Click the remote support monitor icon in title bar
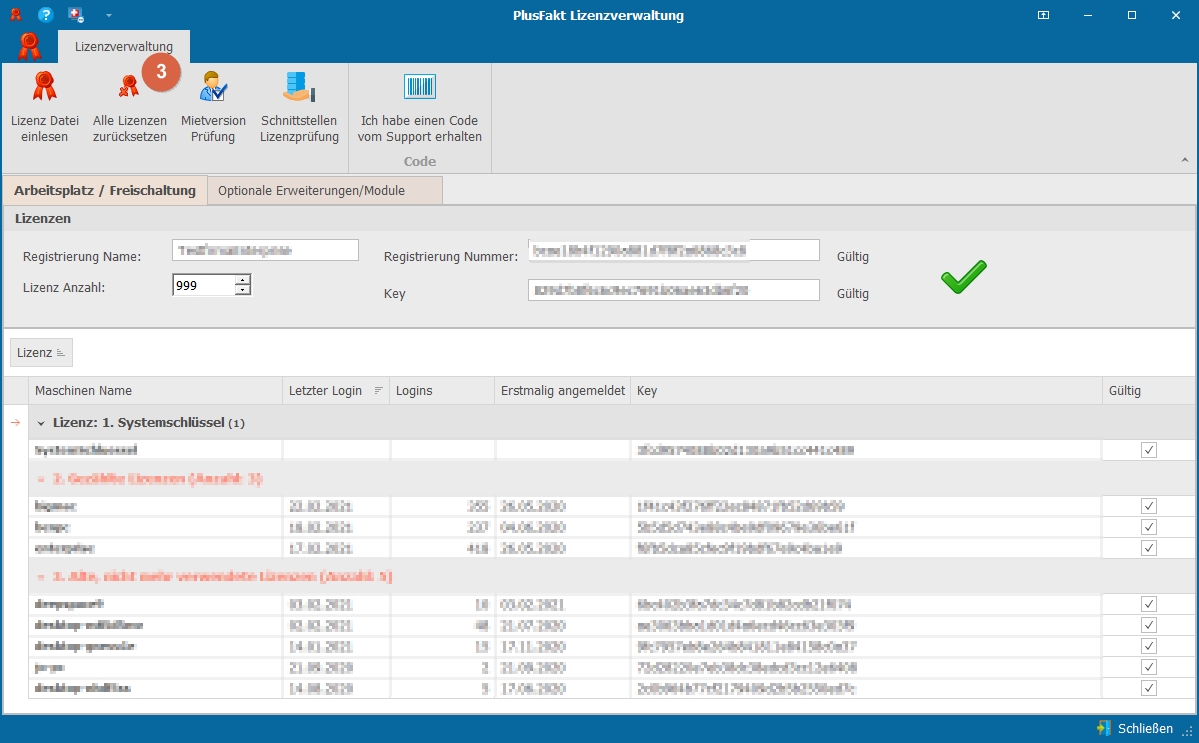The image size is (1199, 743). [75, 15]
